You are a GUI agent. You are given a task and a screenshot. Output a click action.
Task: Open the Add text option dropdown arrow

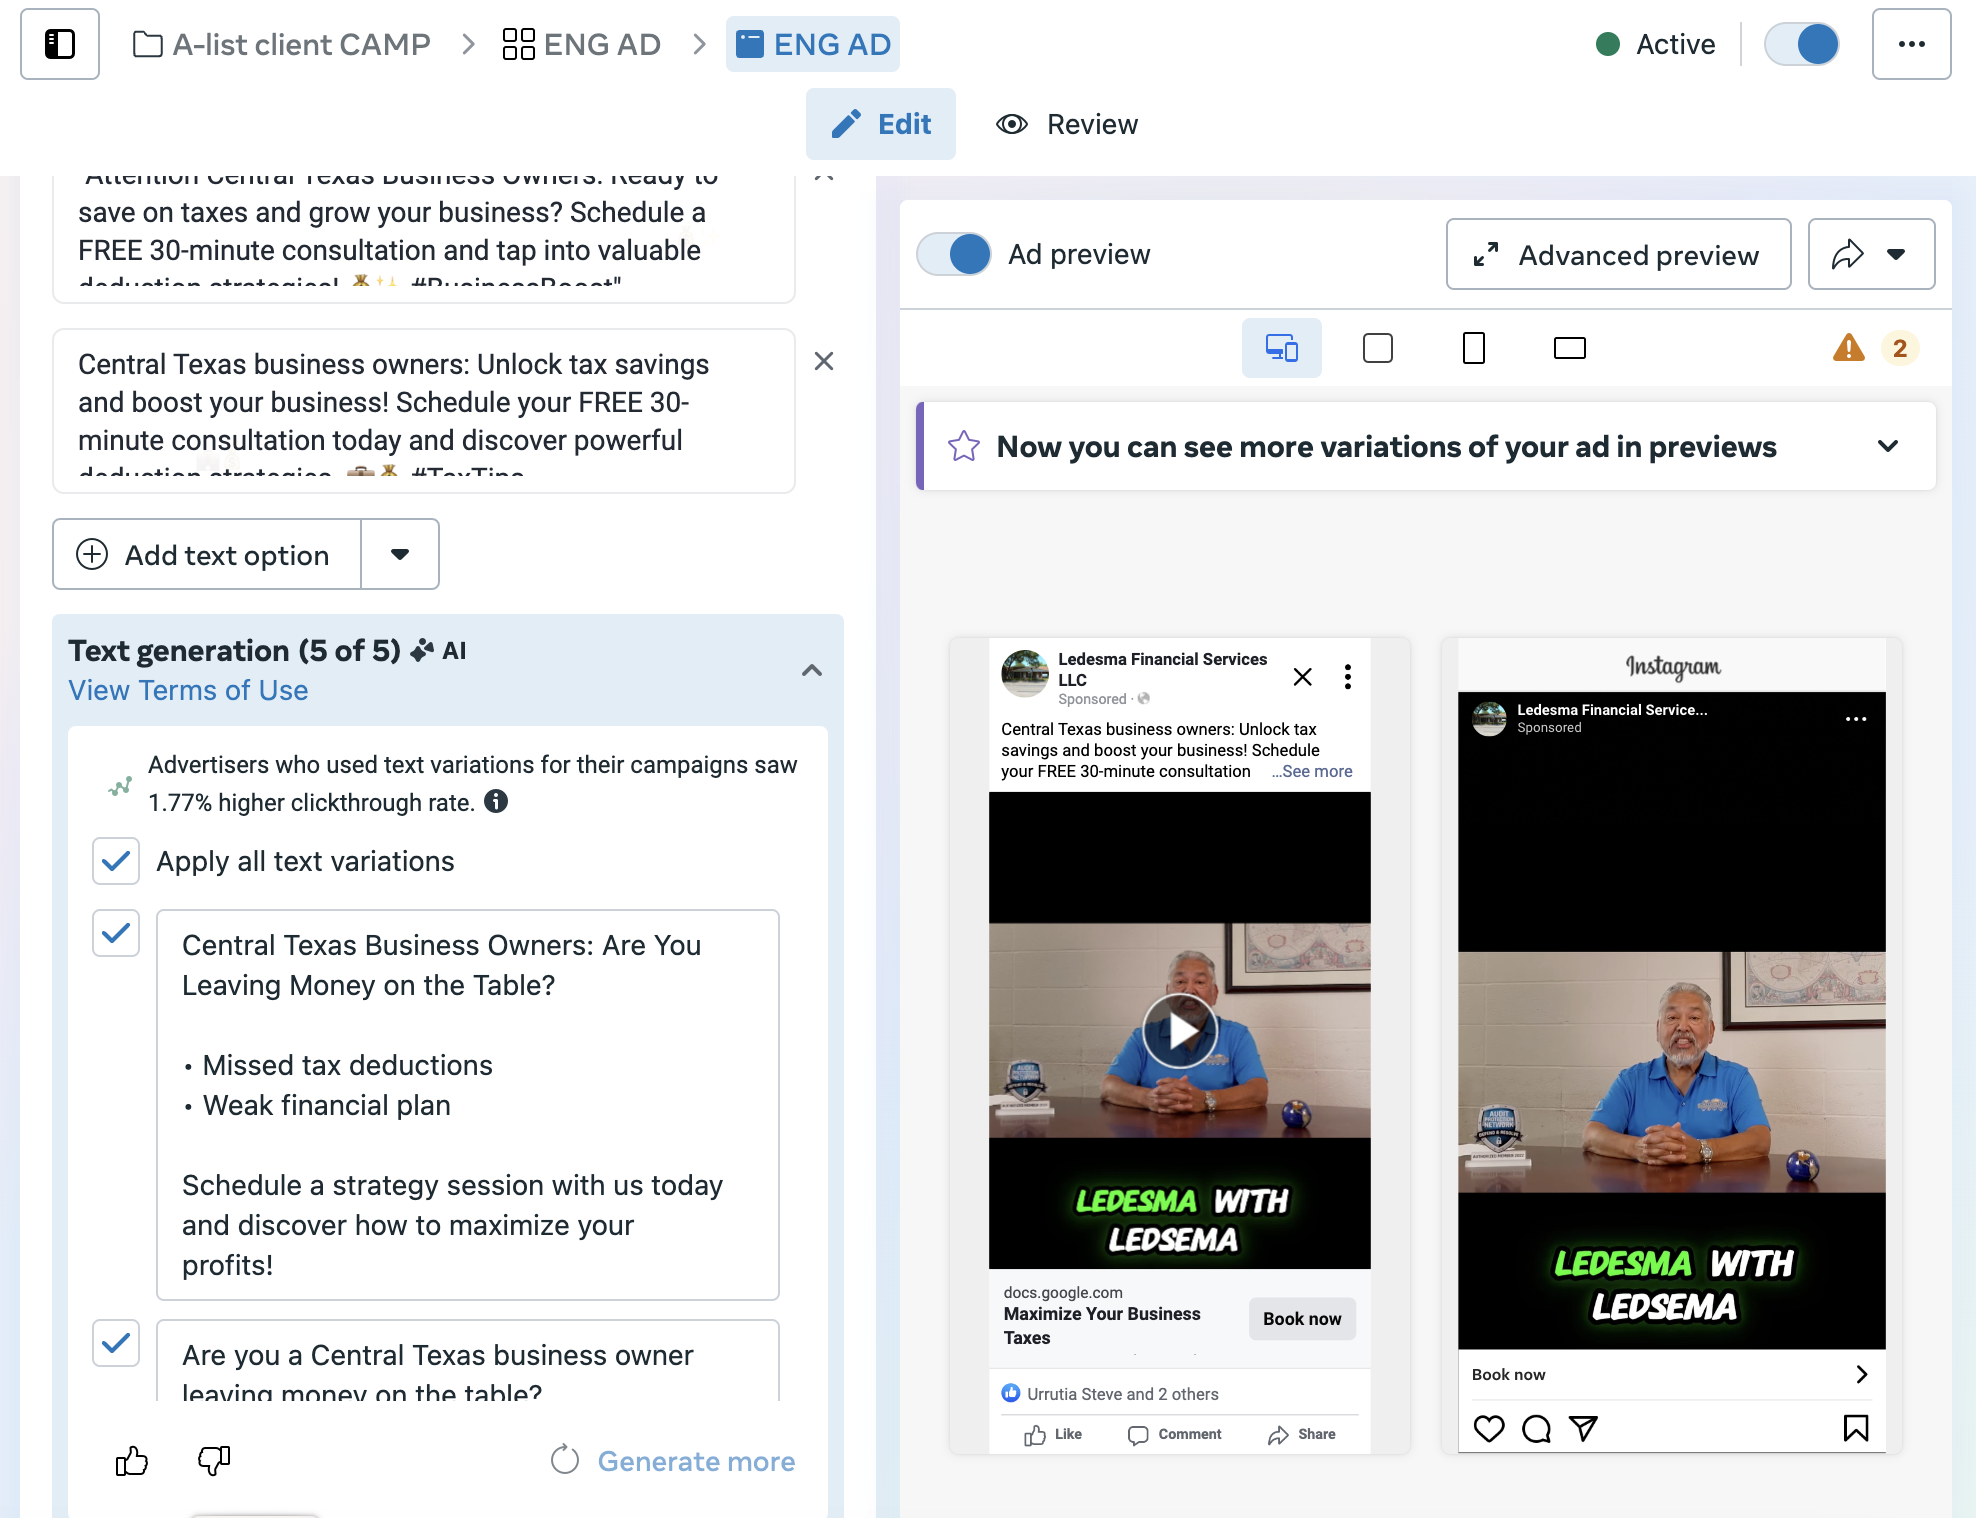point(400,554)
